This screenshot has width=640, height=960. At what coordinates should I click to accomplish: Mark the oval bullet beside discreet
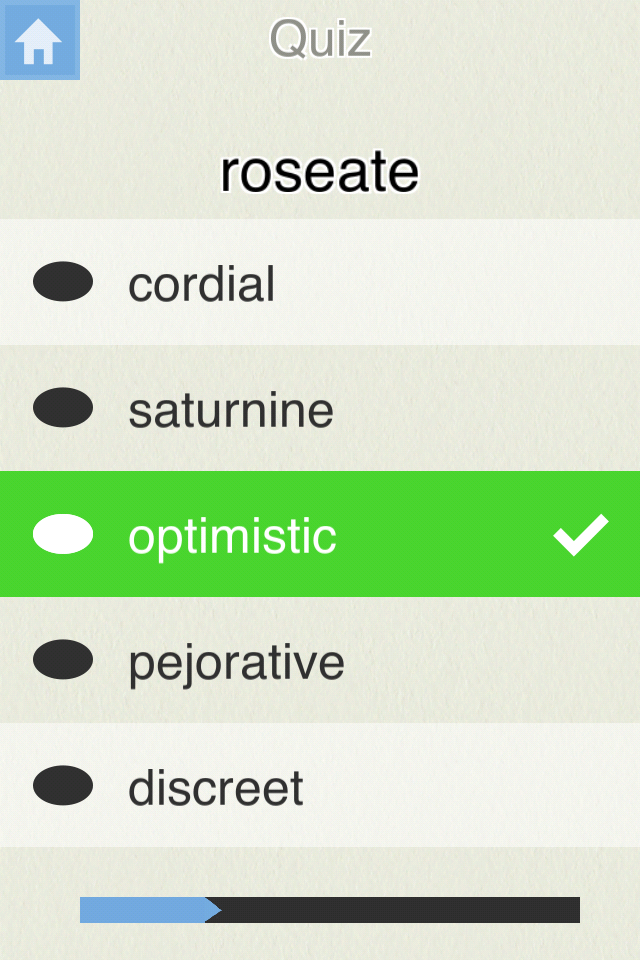tap(63, 786)
